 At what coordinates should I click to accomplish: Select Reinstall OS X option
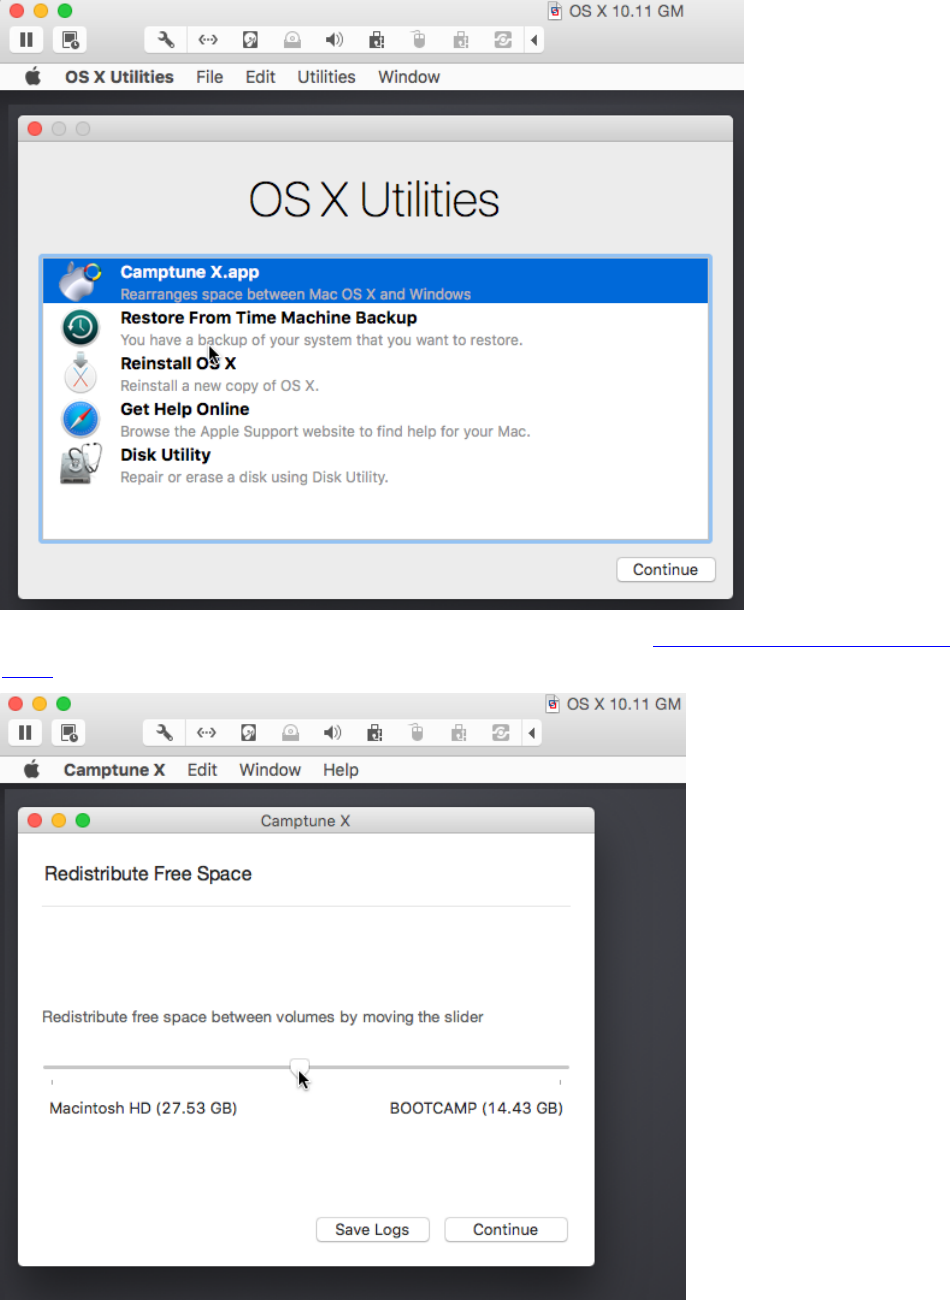click(x=375, y=373)
